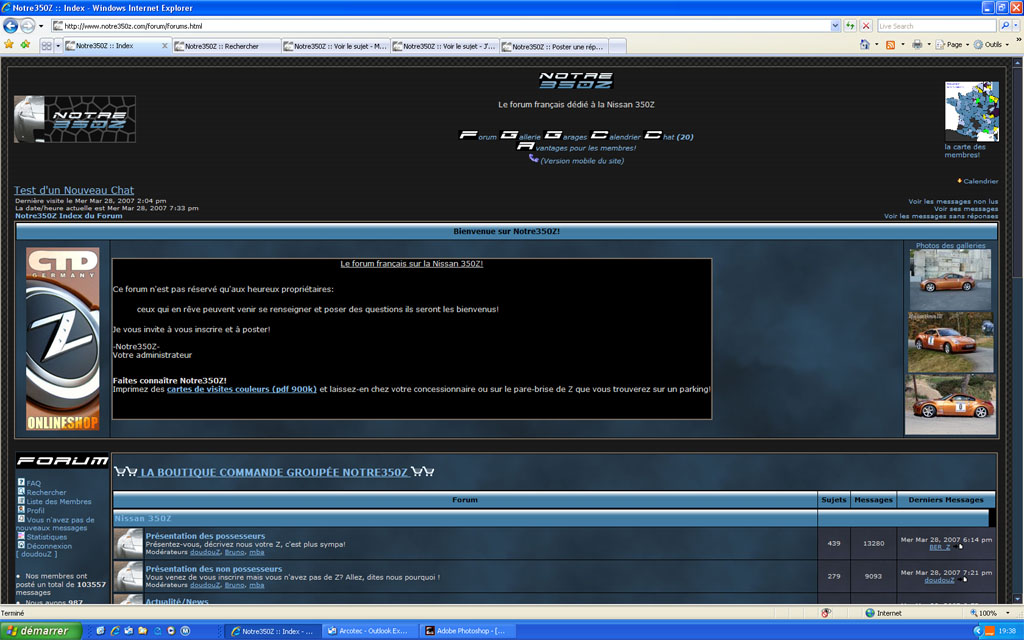Click the RSS feeds icon
The width and height of the screenshot is (1024, 640).
click(x=890, y=45)
